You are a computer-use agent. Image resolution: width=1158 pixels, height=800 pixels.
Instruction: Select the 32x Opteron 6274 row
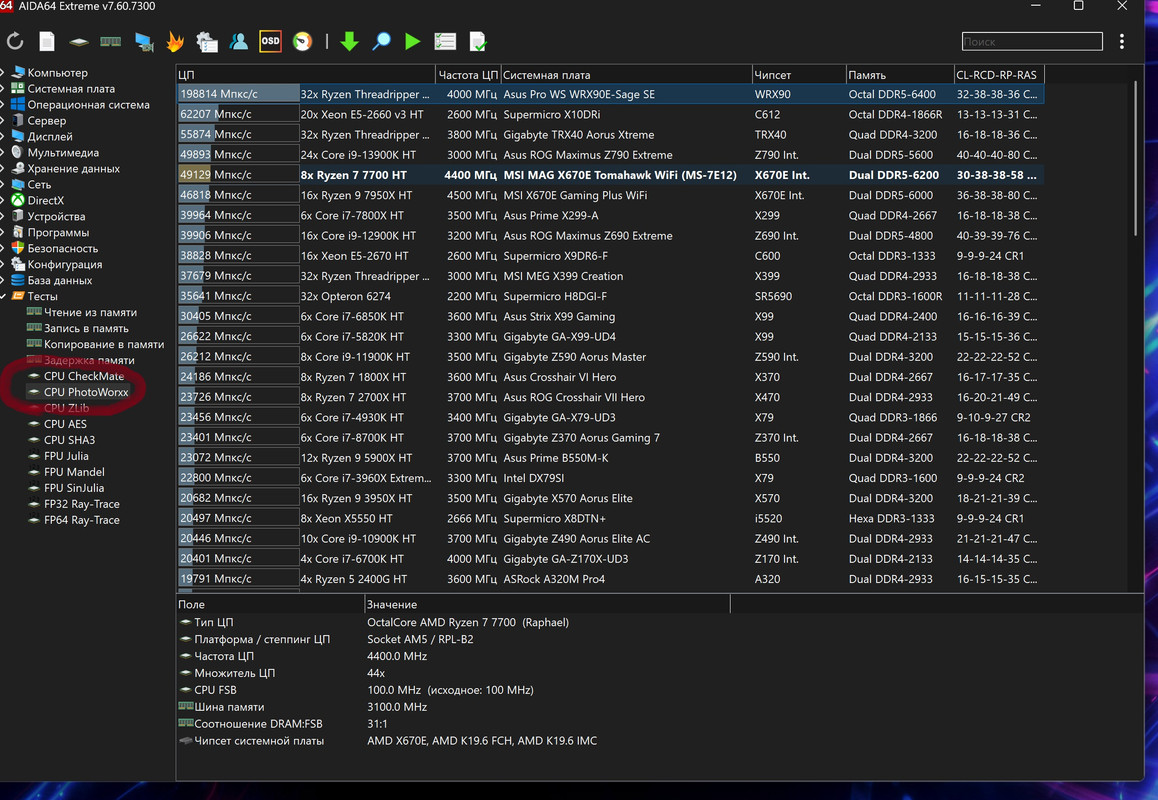[610, 296]
